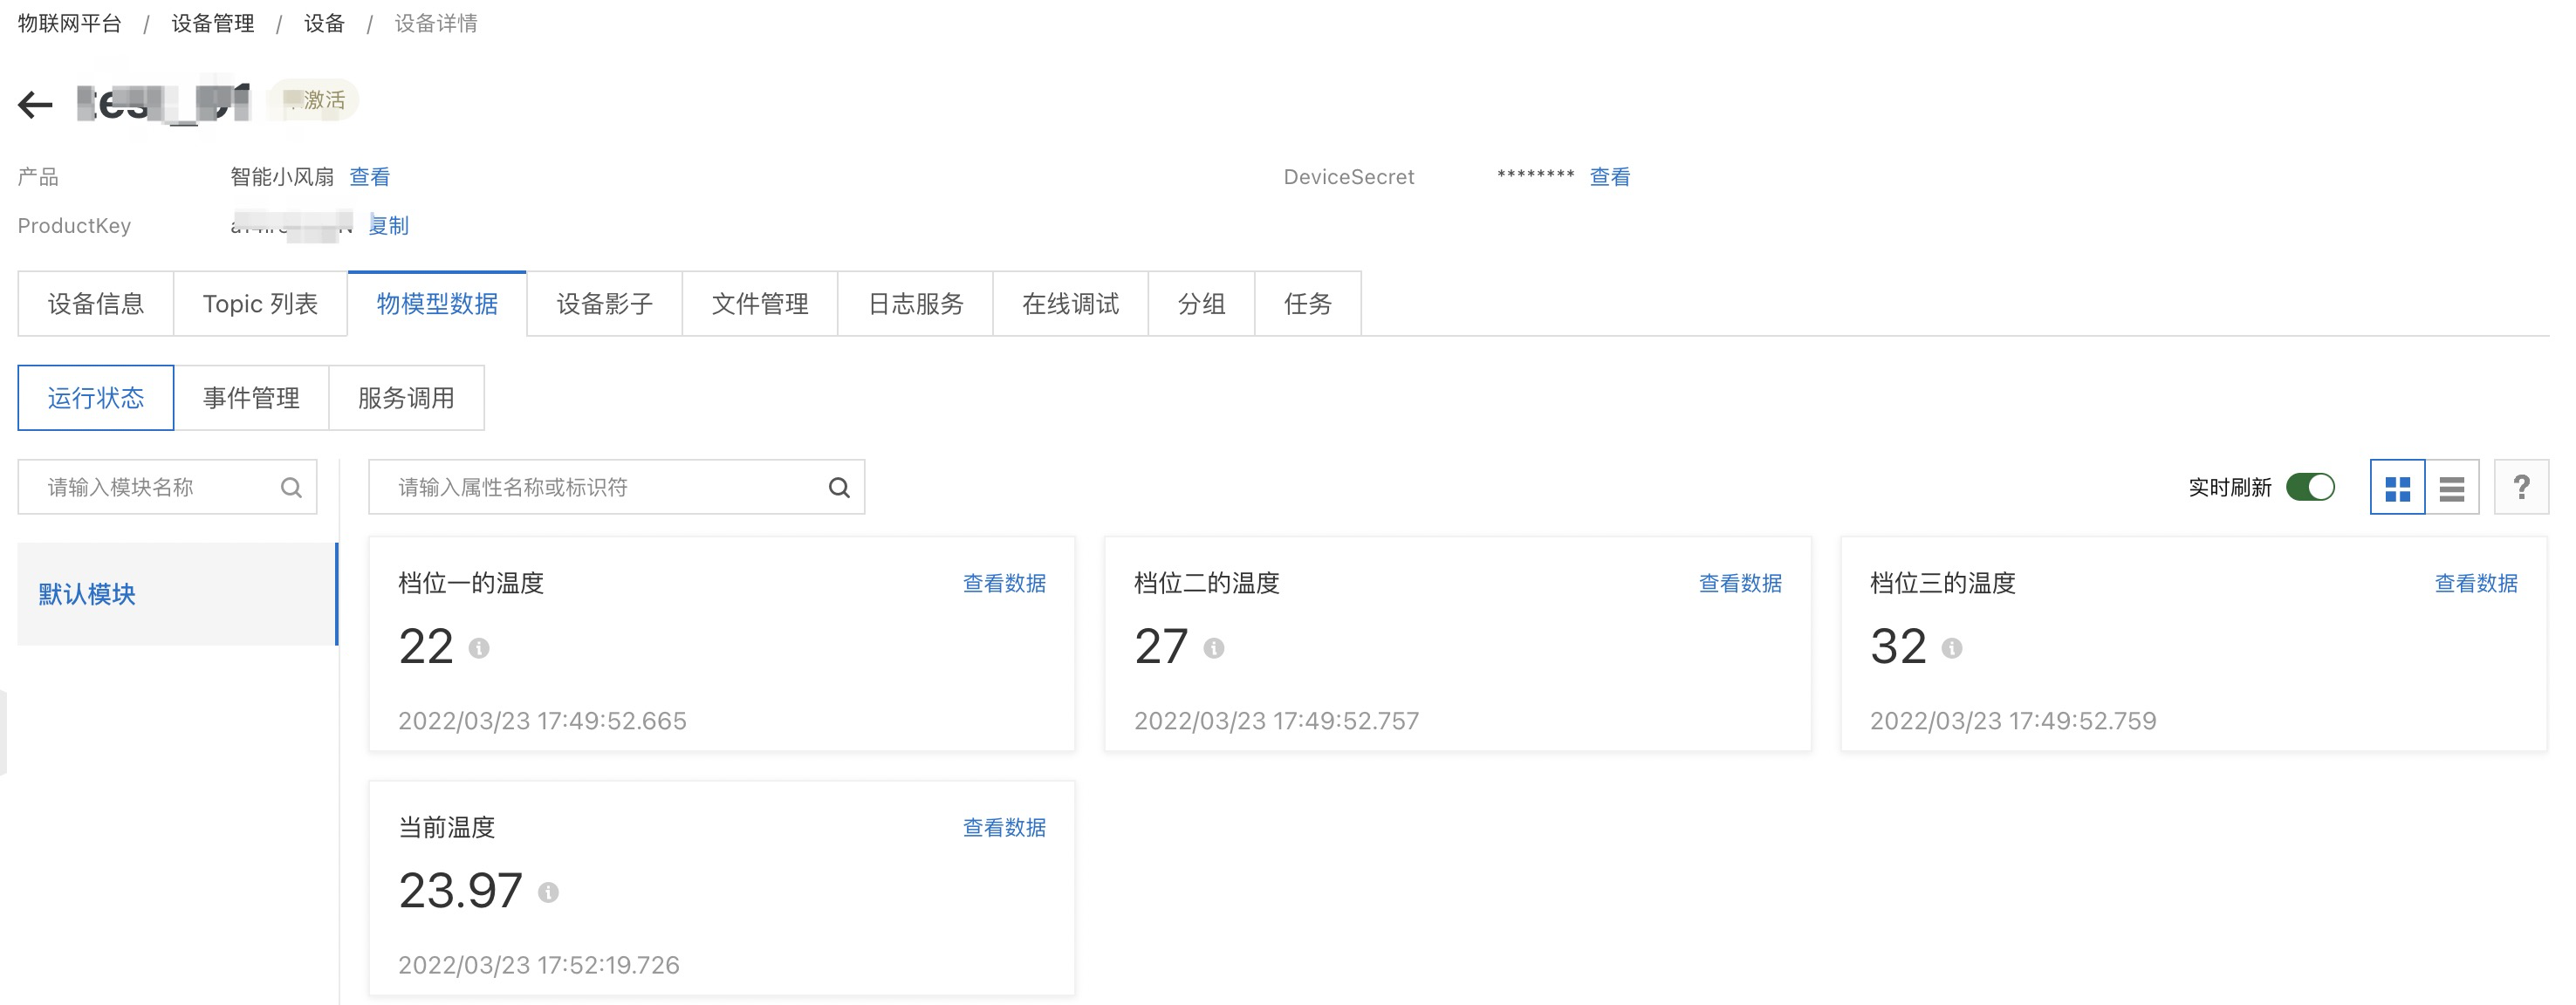Select the 运行状态 sub-tab
This screenshot has width=2576, height=1005.
click(96, 398)
